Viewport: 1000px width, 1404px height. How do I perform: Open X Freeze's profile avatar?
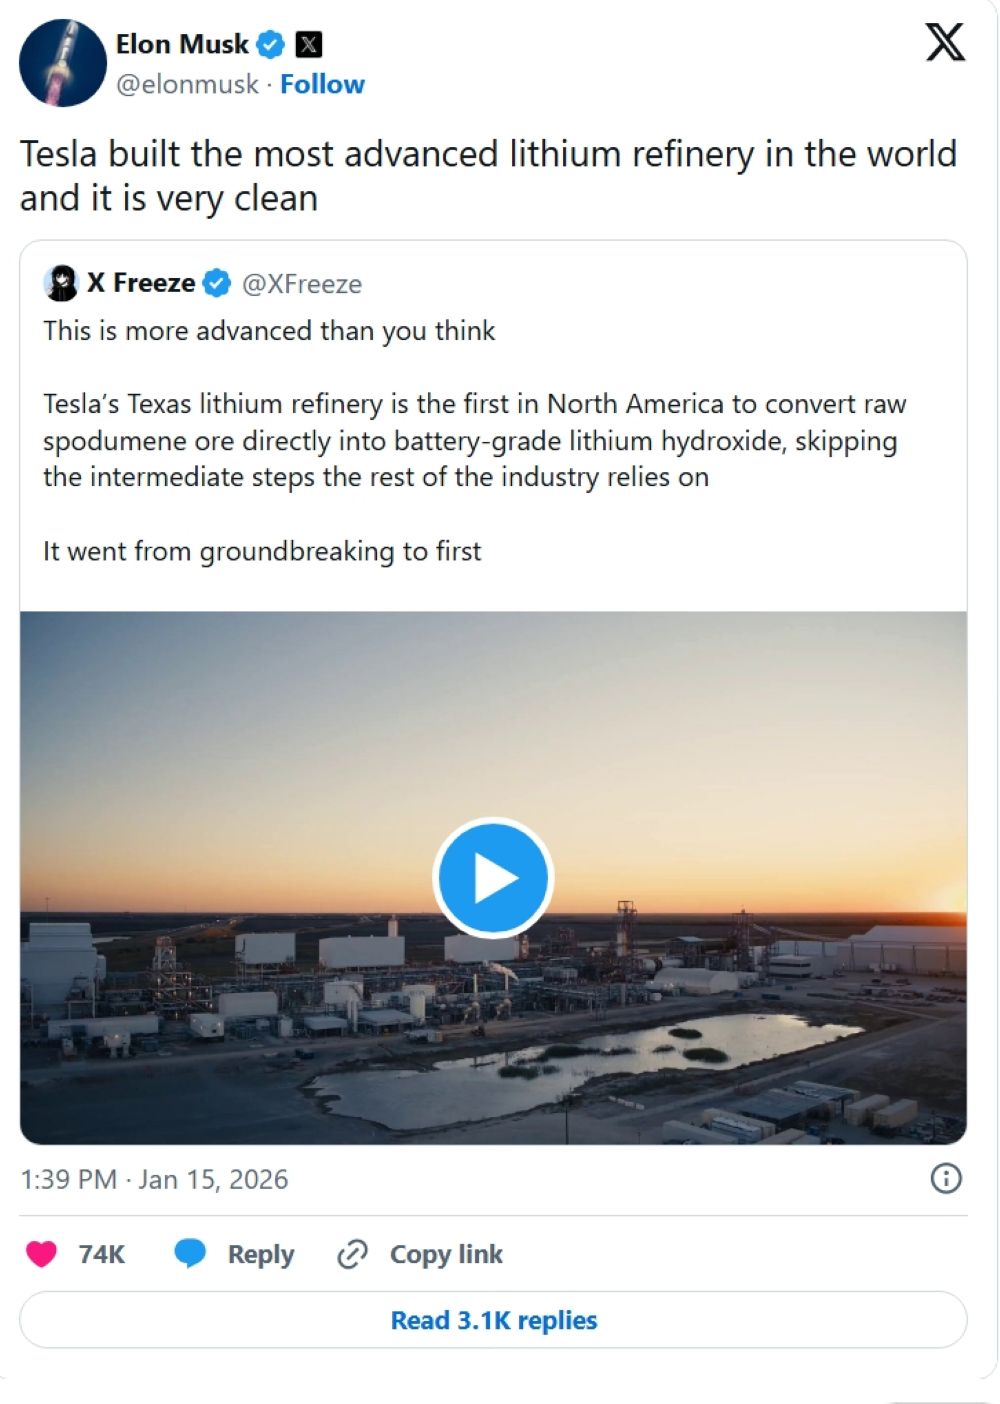pyautogui.click(x=61, y=284)
